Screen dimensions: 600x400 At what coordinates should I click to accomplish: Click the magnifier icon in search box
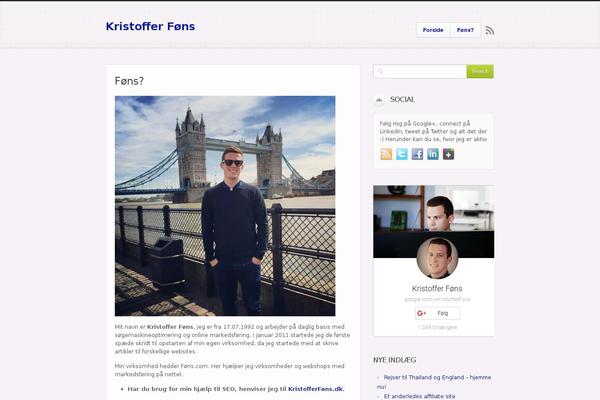pyautogui.click(x=380, y=71)
